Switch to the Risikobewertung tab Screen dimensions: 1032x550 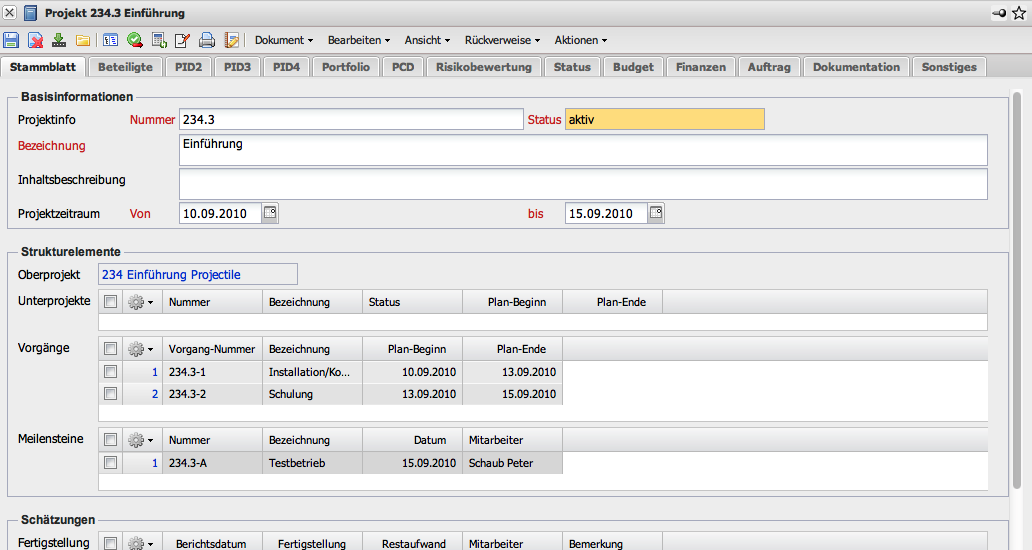[485, 67]
